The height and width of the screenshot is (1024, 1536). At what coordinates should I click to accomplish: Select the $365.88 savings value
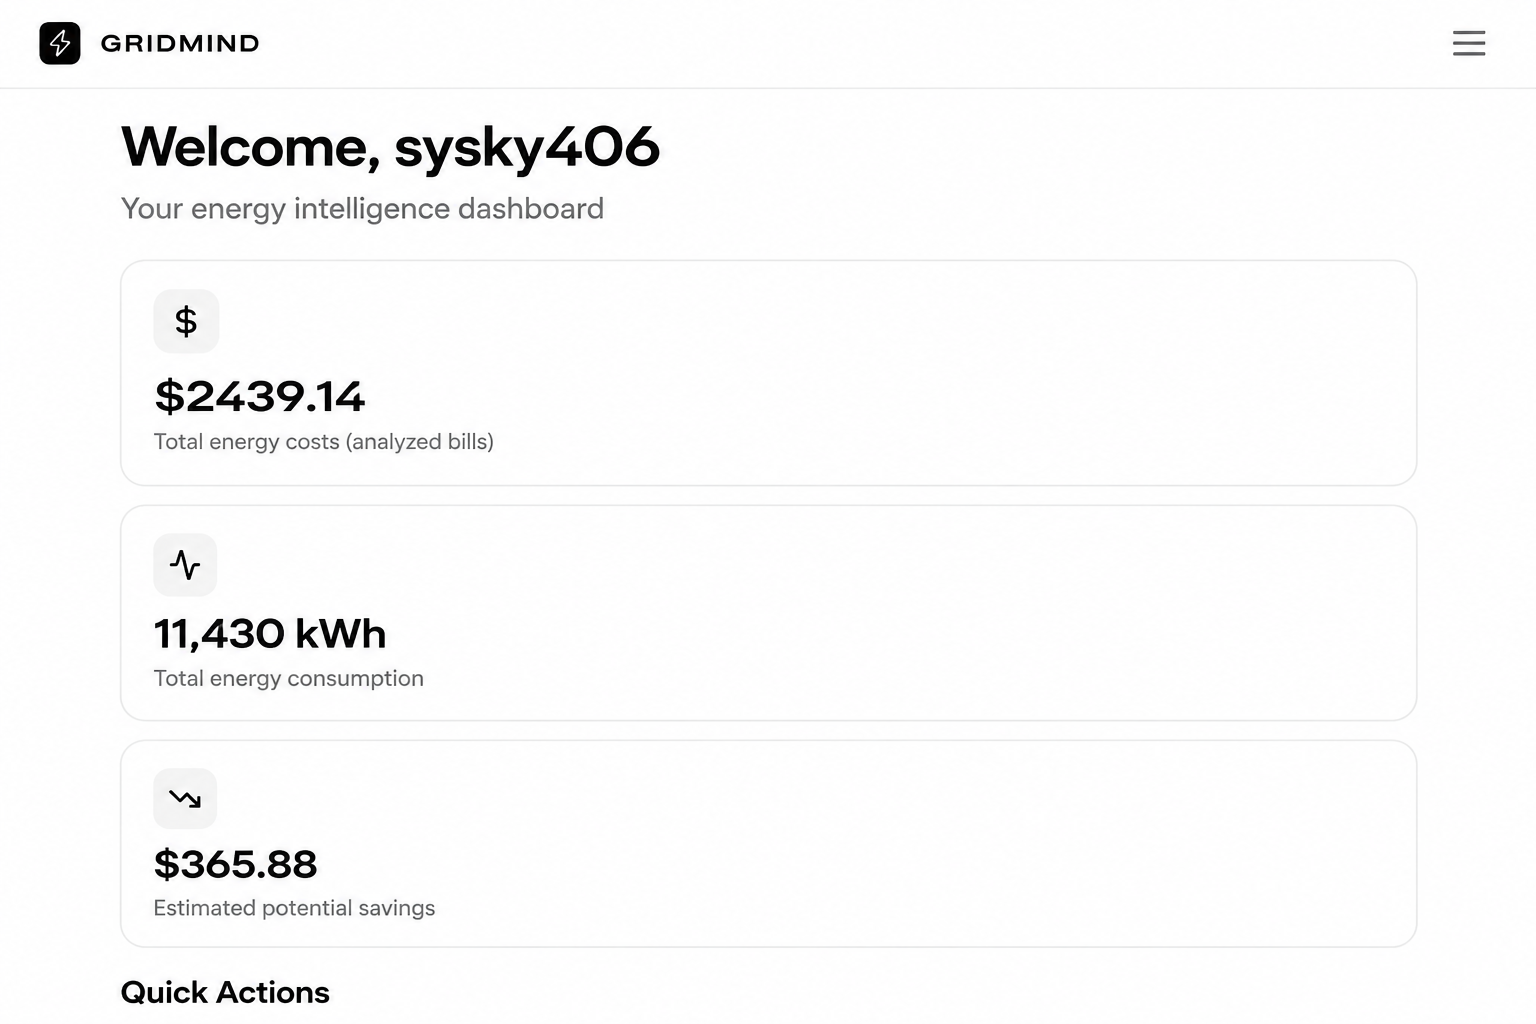click(x=236, y=864)
